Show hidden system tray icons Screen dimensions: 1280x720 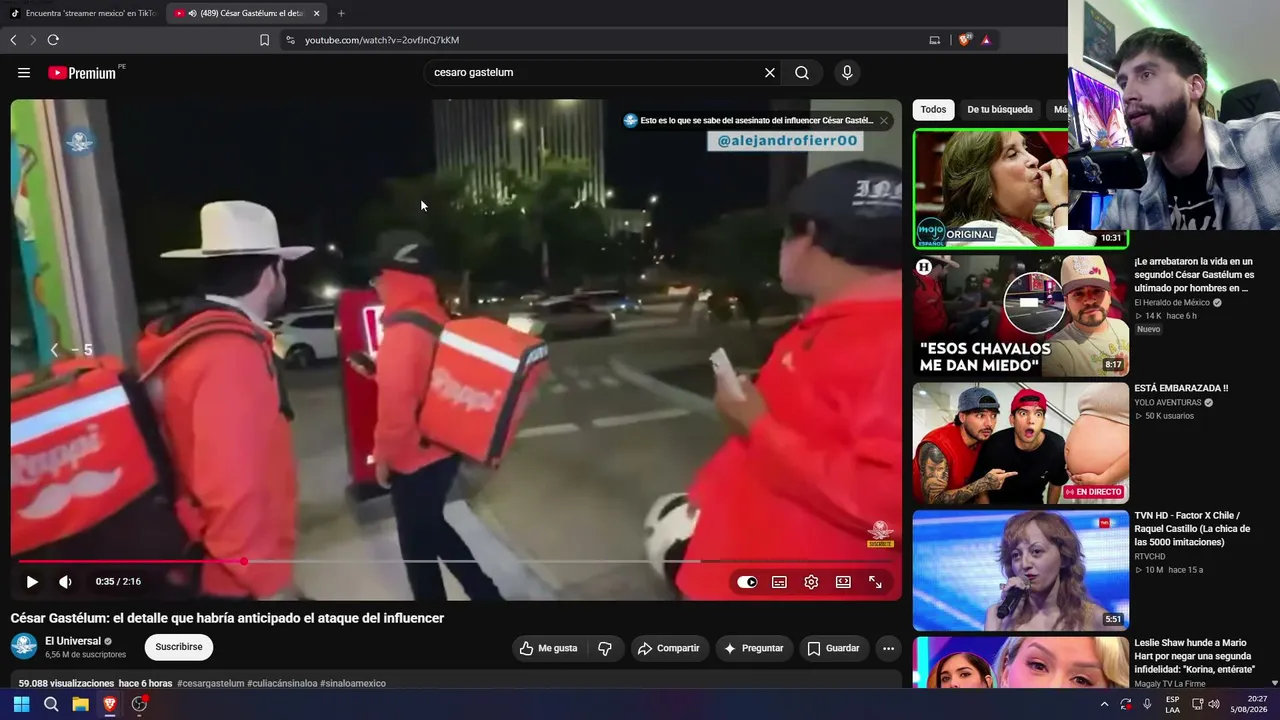point(1104,704)
